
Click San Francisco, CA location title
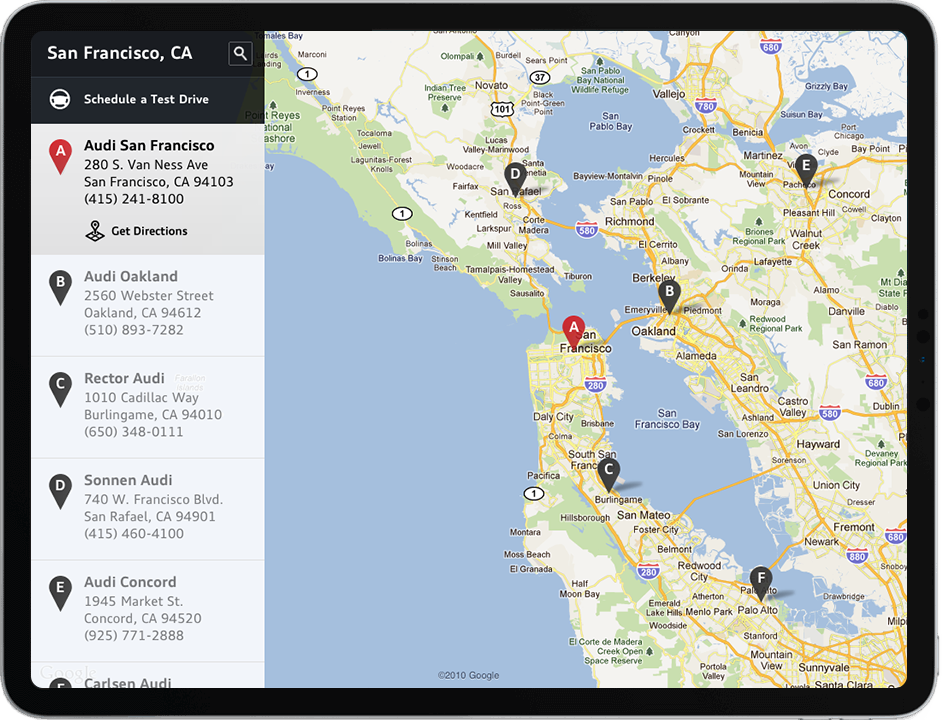point(120,53)
